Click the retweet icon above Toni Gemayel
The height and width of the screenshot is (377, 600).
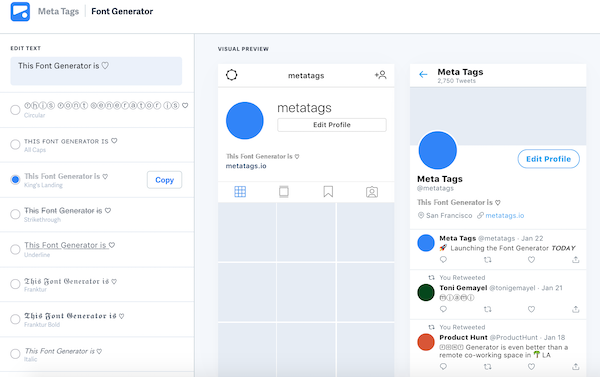coord(432,277)
